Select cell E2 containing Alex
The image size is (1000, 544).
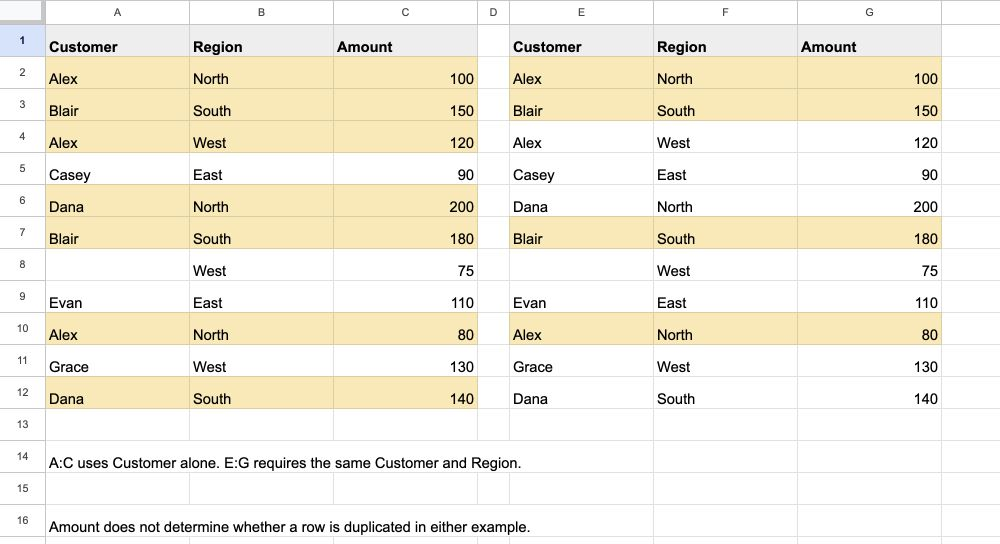coord(581,73)
